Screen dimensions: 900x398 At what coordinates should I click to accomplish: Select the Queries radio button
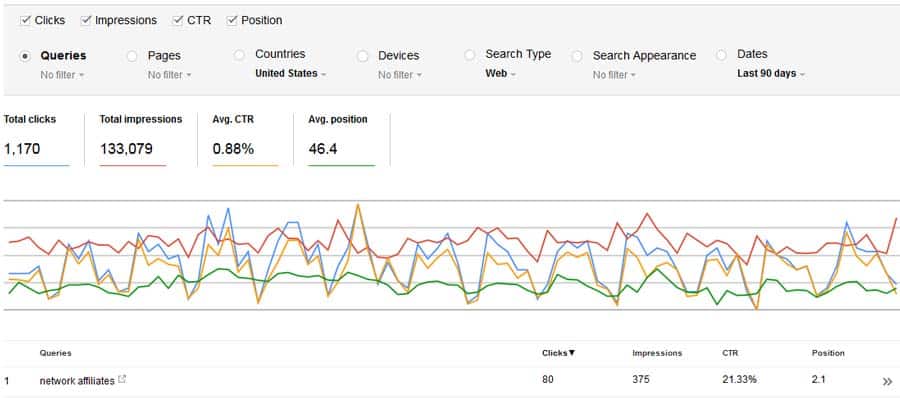pyautogui.click(x=25, y=56)
